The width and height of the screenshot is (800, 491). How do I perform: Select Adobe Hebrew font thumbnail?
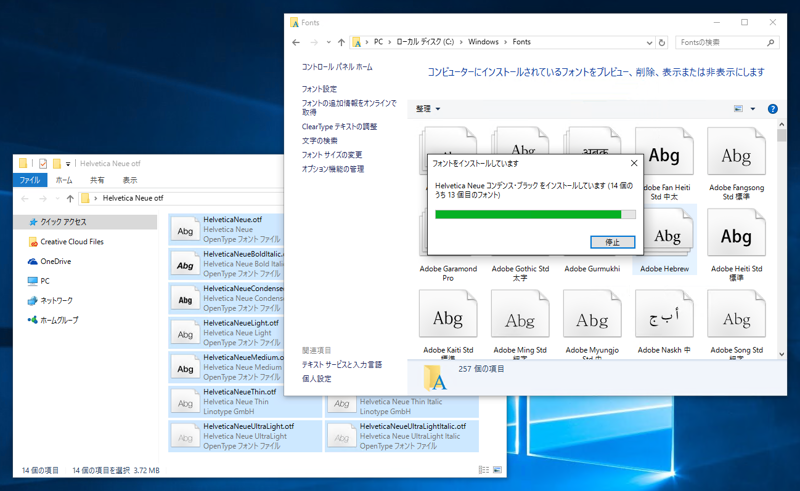(667, 234)
